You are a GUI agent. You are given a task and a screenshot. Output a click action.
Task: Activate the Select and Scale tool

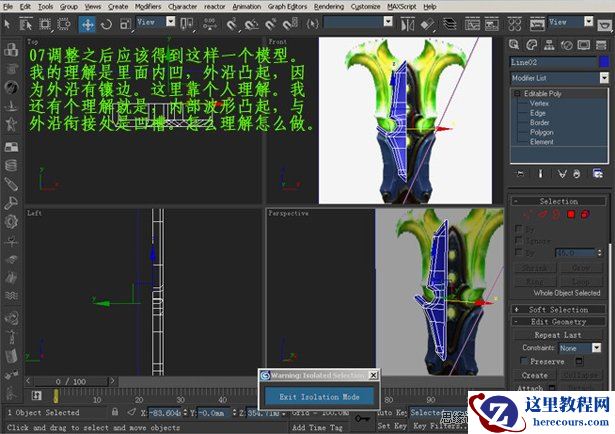click(125, 24)
